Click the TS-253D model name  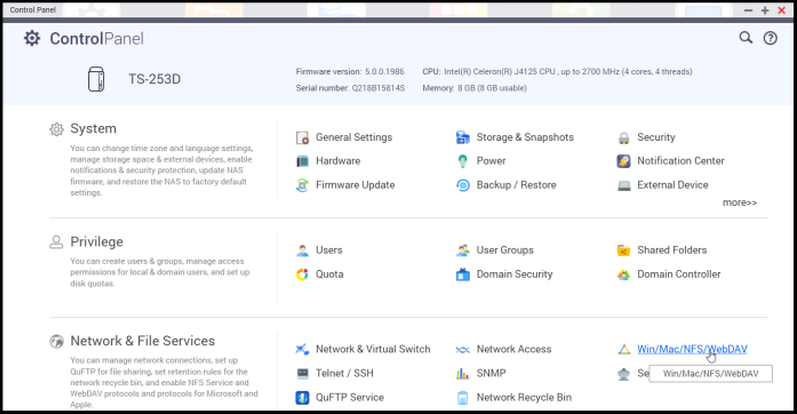(x=155, y=79)
